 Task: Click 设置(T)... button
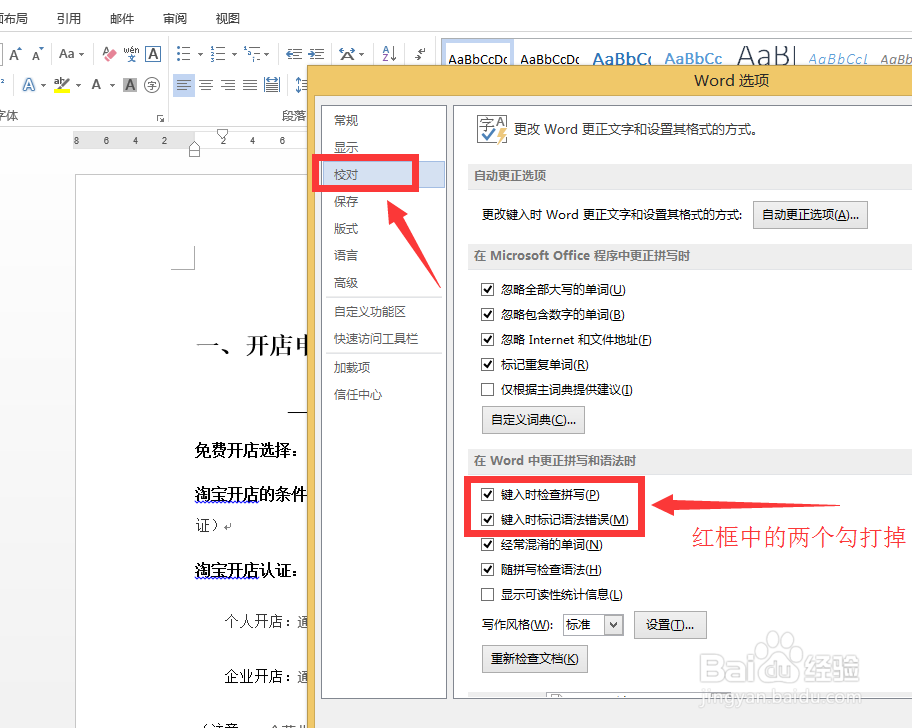670,625
